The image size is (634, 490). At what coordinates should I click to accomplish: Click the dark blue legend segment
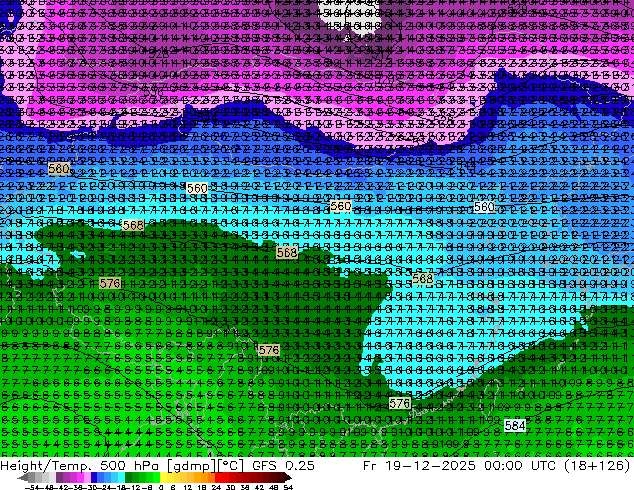[x=94, y=478]
